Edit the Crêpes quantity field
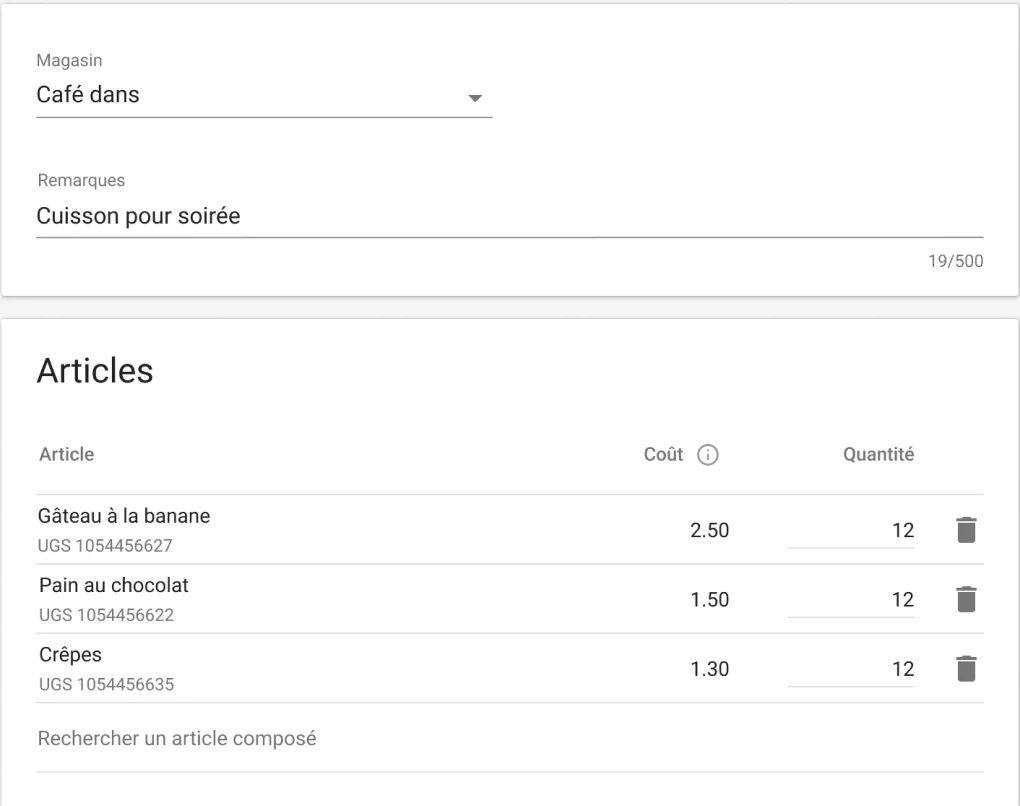Image resolution: width=1020 pixels, height=806 pixels. click(851, 670)
